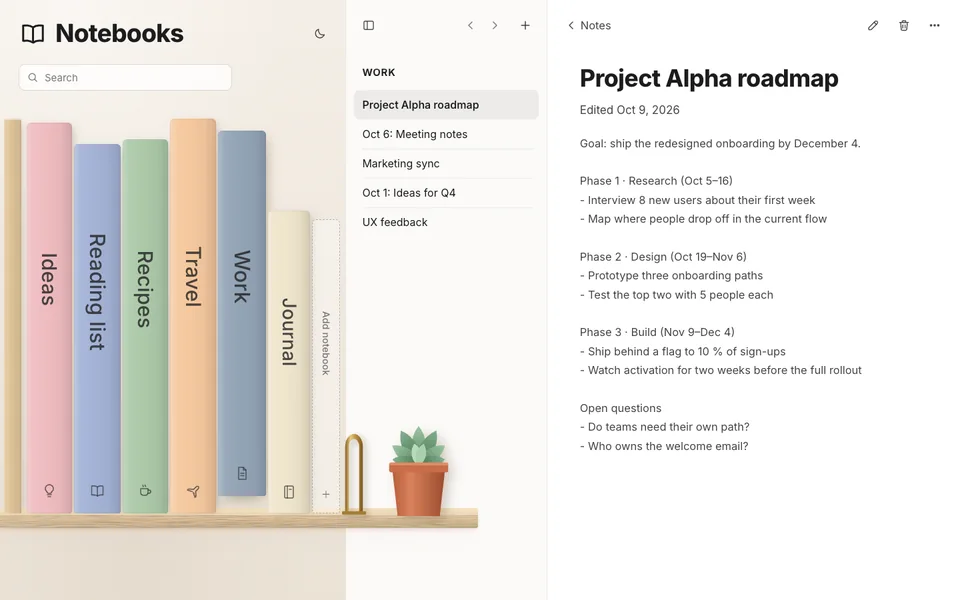The image size is (960, 600).
Task: Open the Oct 1: Ideas for Q4 note
Action: tap(446, 193)
